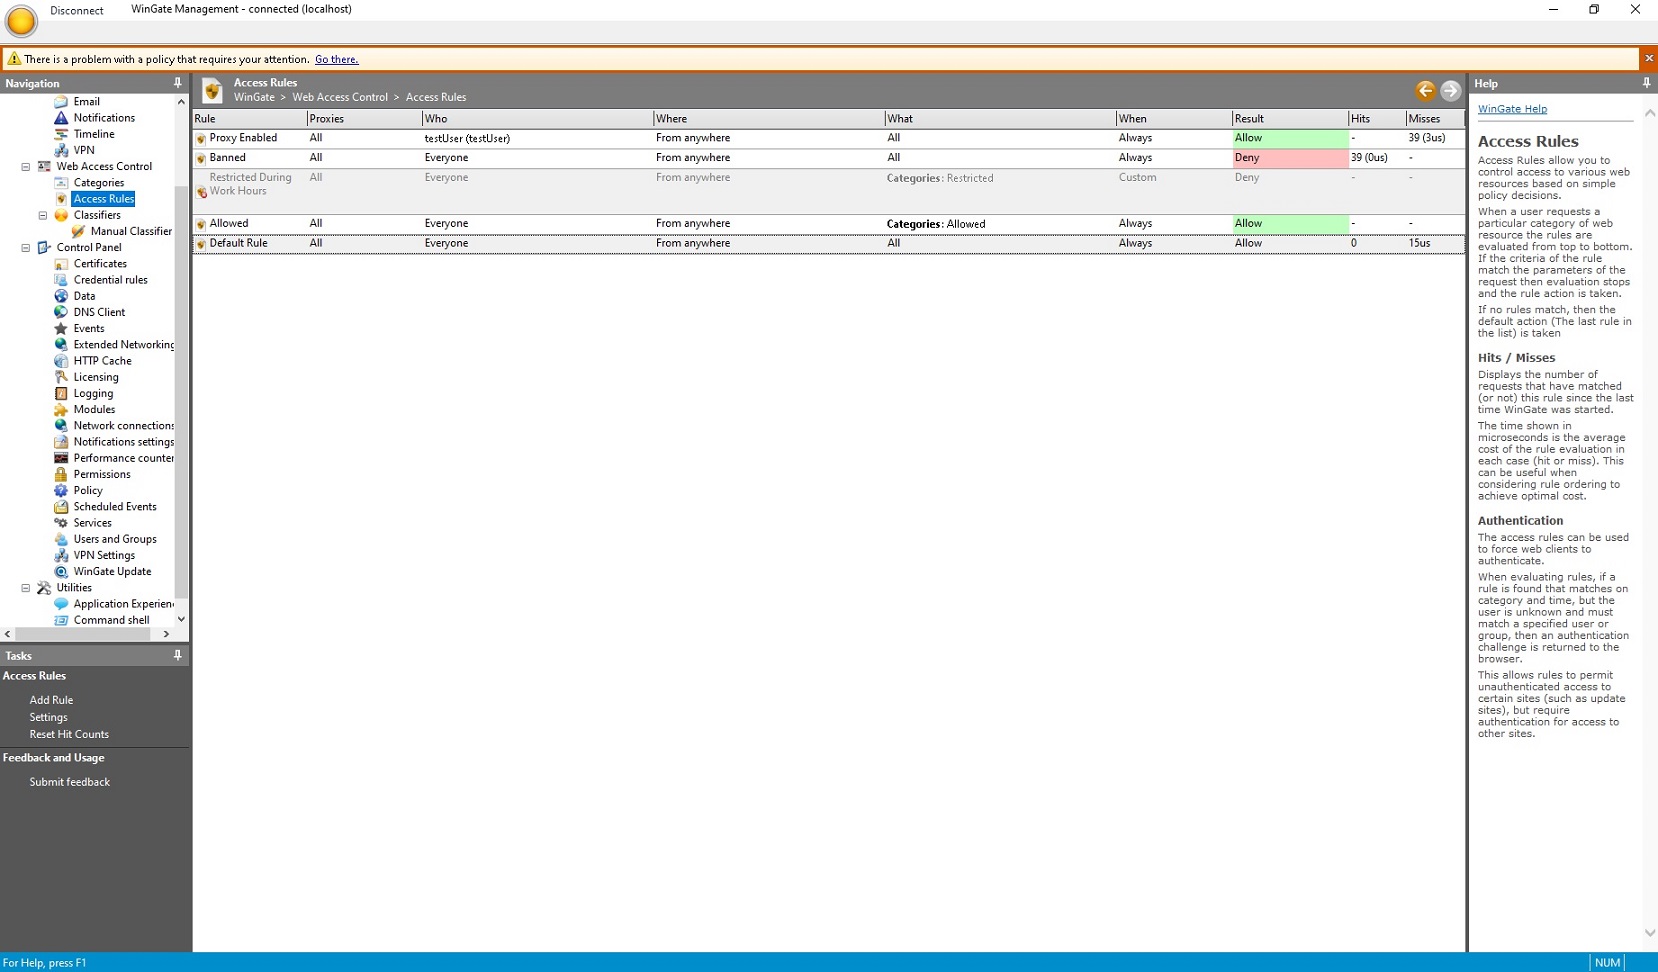Image resolution: width=1658 pixels, height=972 pixels.
Task: Sort by the Who column header
Action: (x=538, y=118)
